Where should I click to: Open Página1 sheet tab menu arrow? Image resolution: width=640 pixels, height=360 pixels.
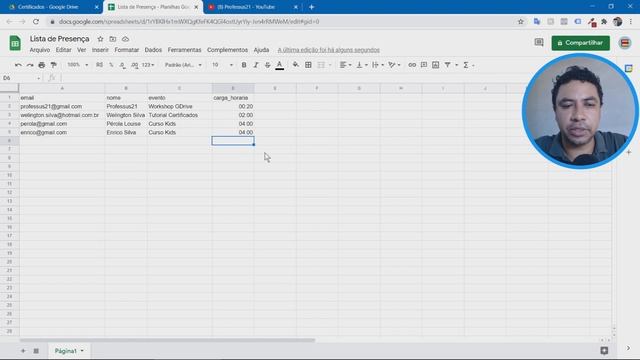tap(82, 351)
